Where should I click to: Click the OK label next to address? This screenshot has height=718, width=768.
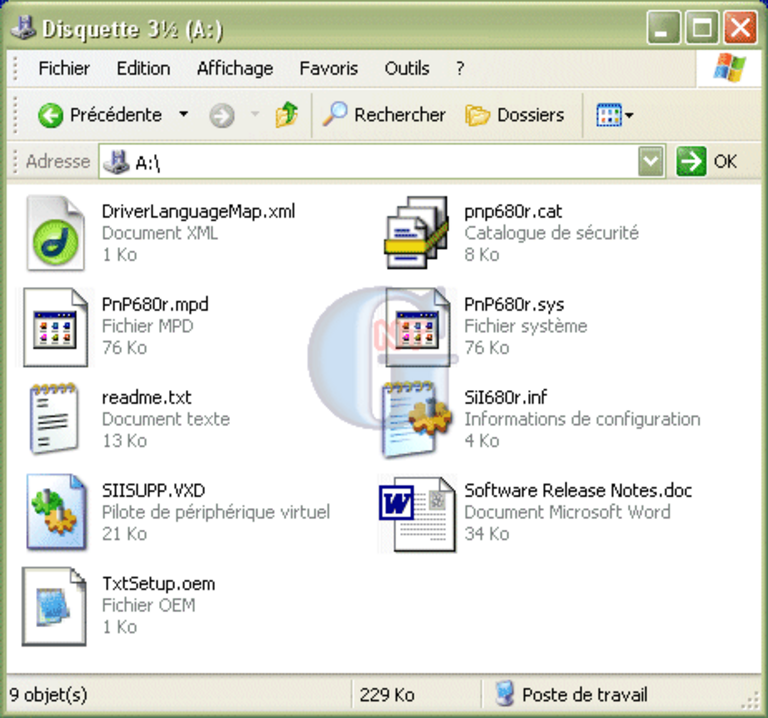[x=725, y=162]
